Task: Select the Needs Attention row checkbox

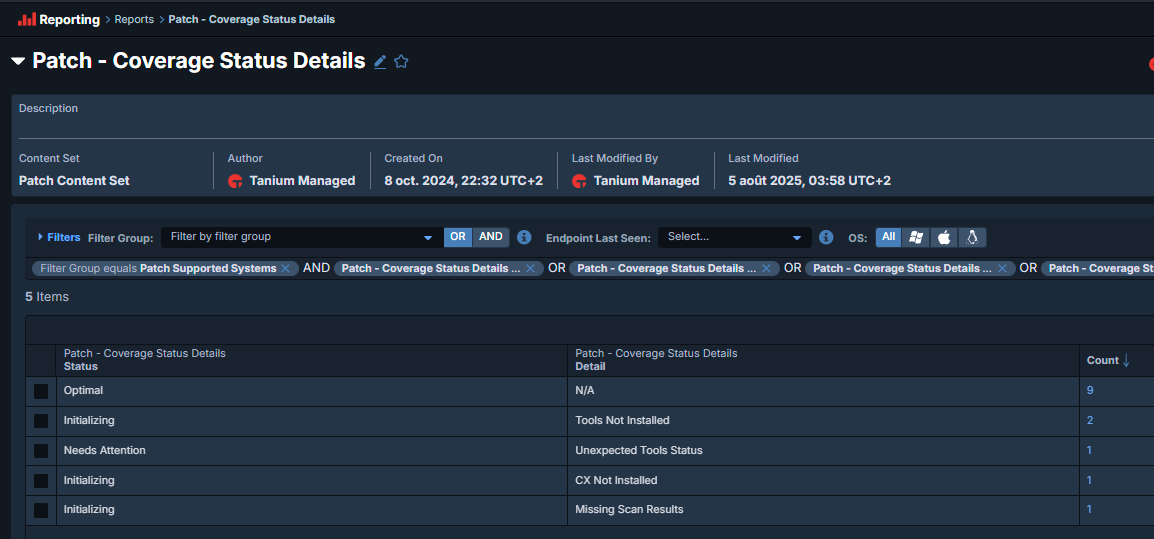Action: tap(41, 451)
